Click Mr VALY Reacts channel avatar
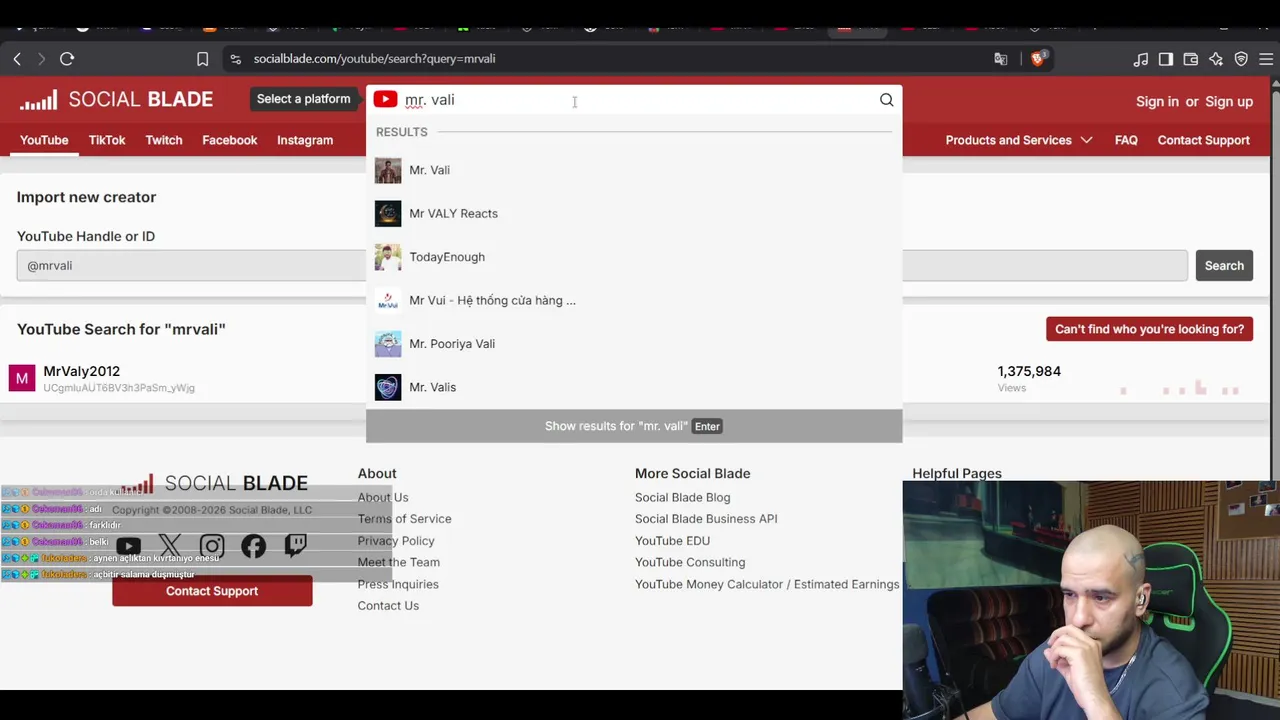 point(388,213)
